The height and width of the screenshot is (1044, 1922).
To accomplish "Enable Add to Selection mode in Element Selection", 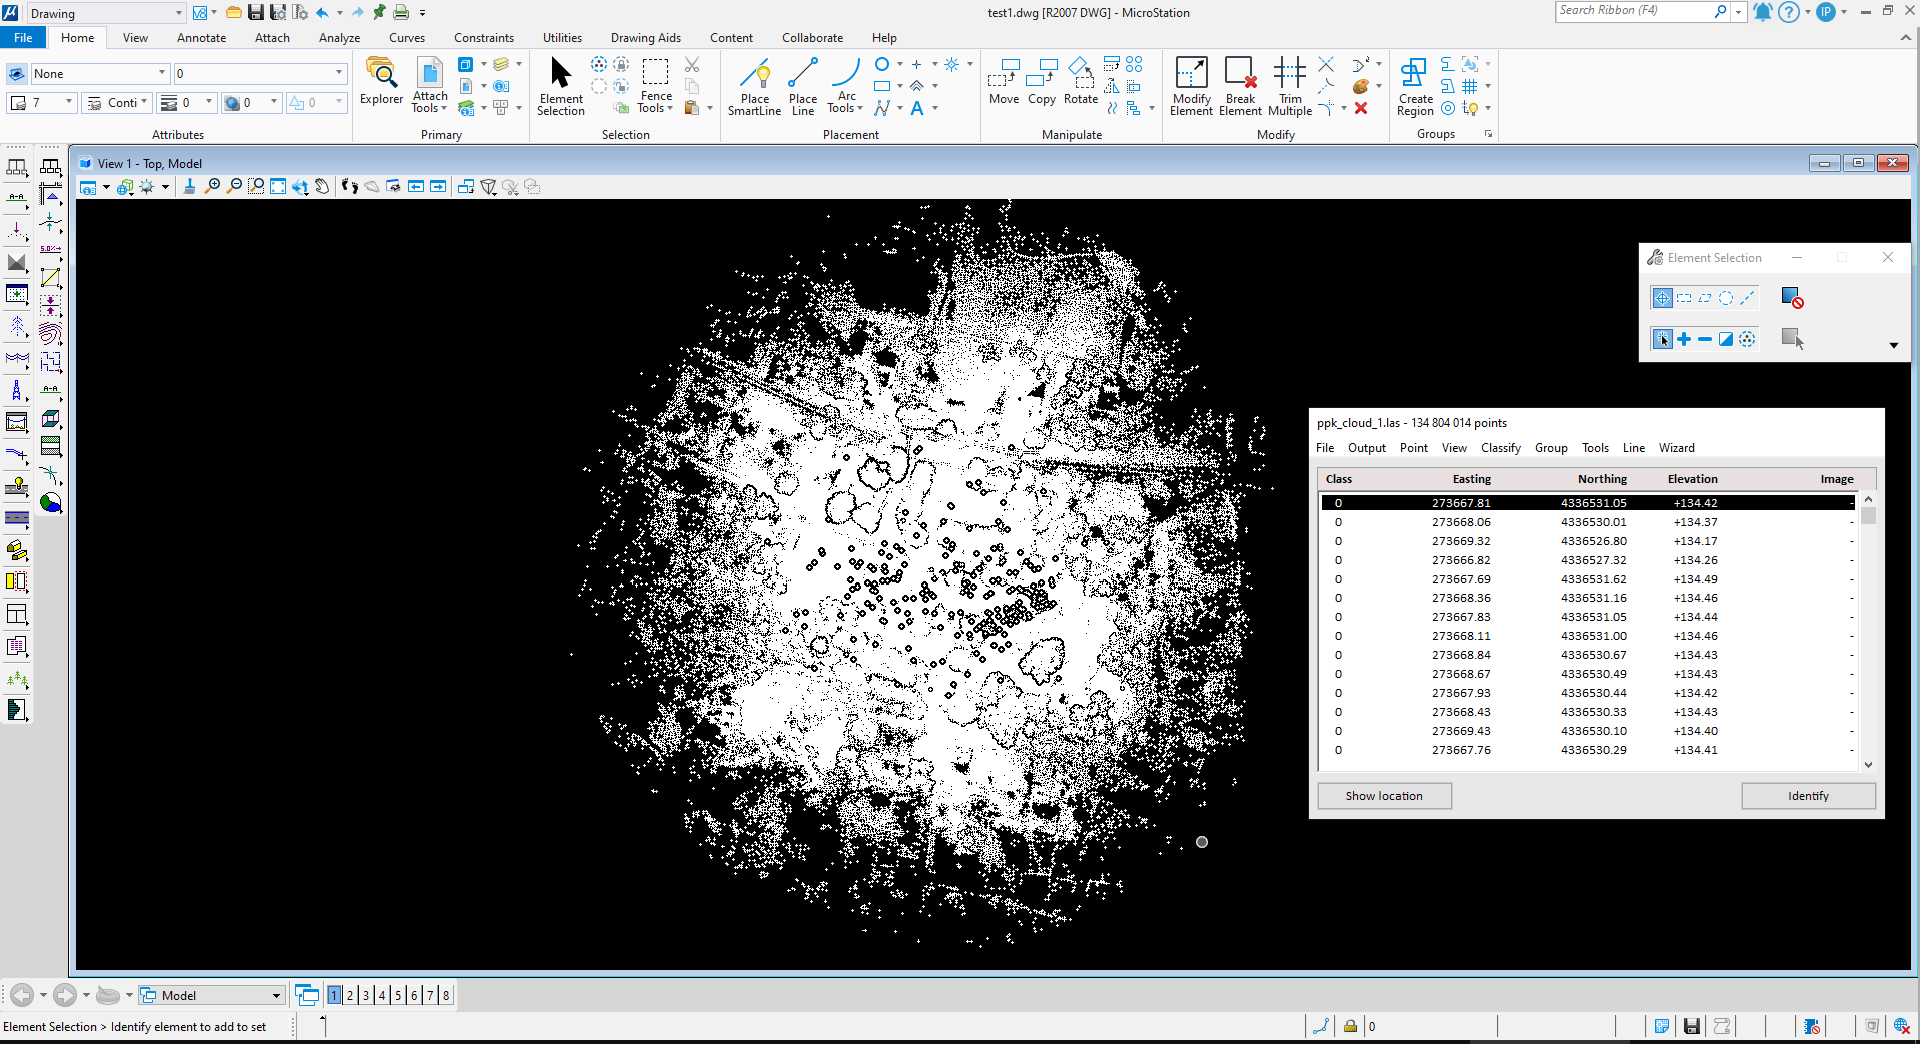I will (x=1683, y=339).
